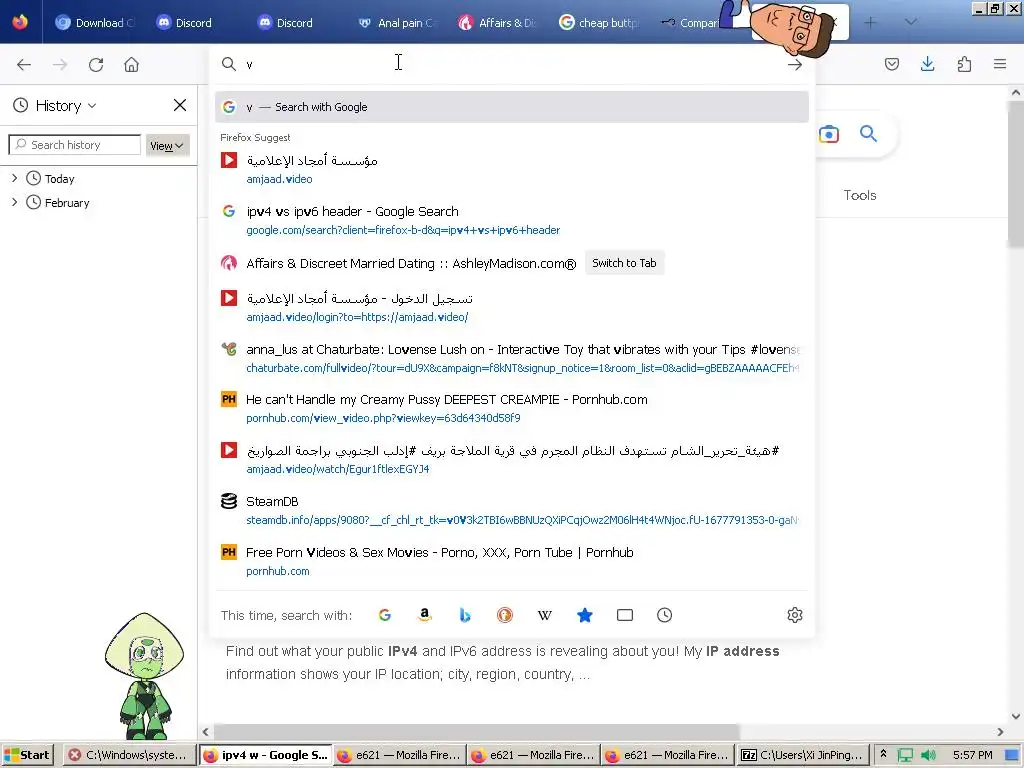Switch to the Download tab
Screen dimensions: 1024x768
[95, 23]
